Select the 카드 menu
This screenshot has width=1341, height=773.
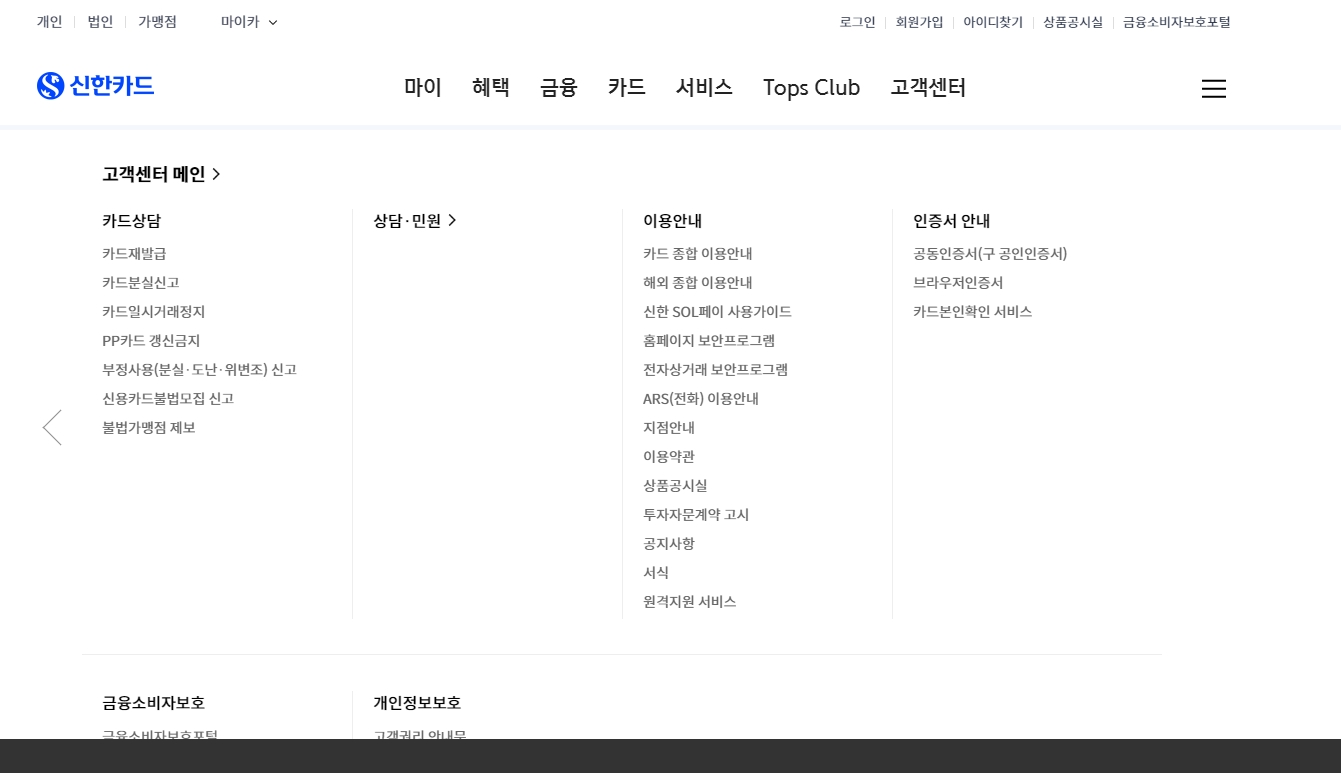point(627,88)
